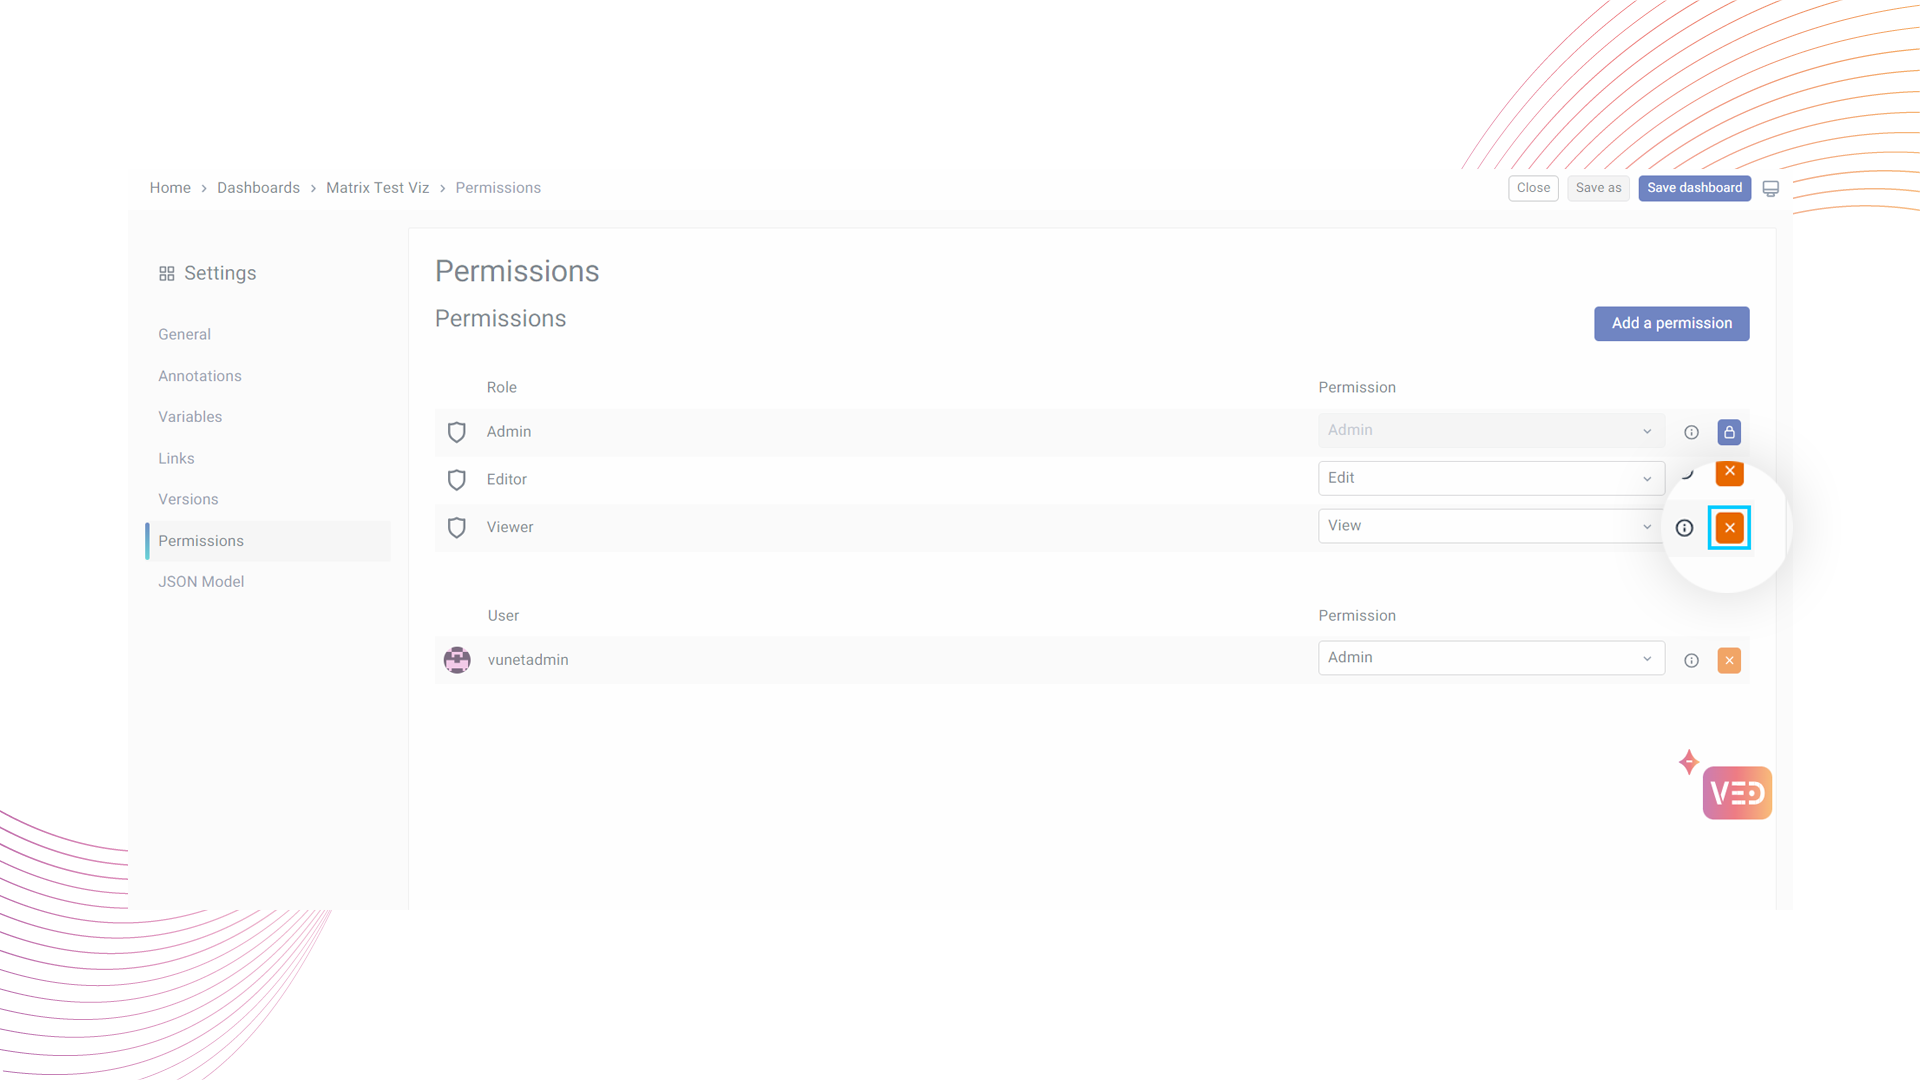Expand the Viewer permission dropdown
Viewport: 1920px width, 1080px height.
coord(1490,526)
